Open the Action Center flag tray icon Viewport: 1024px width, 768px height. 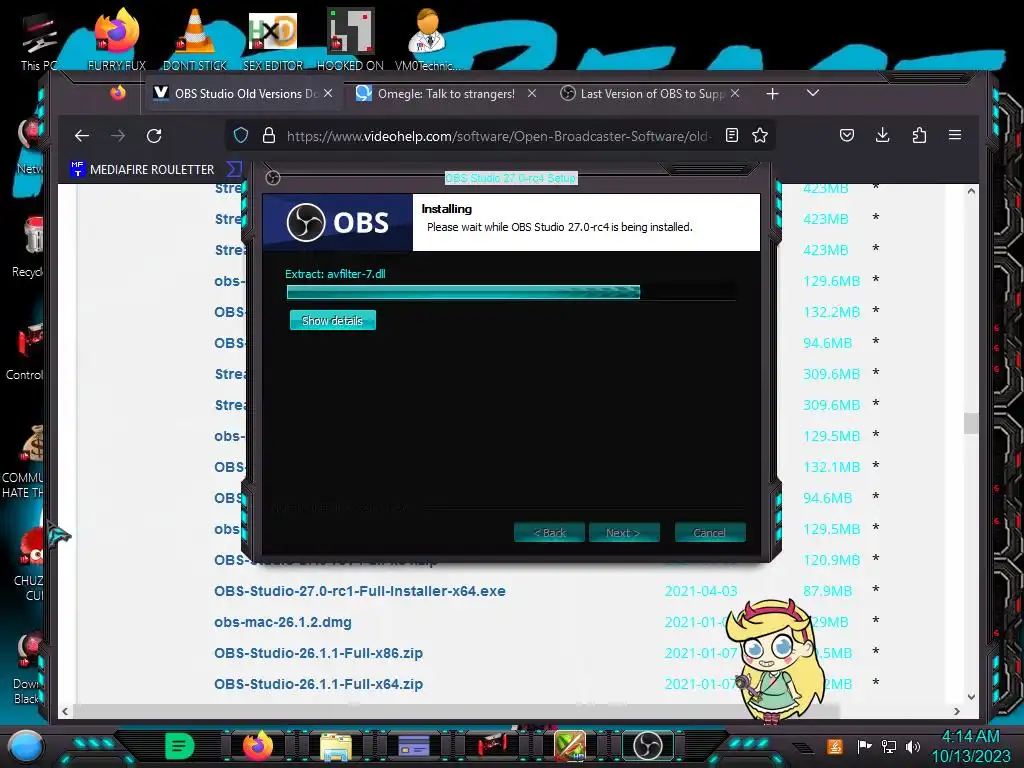coord(865,746)
